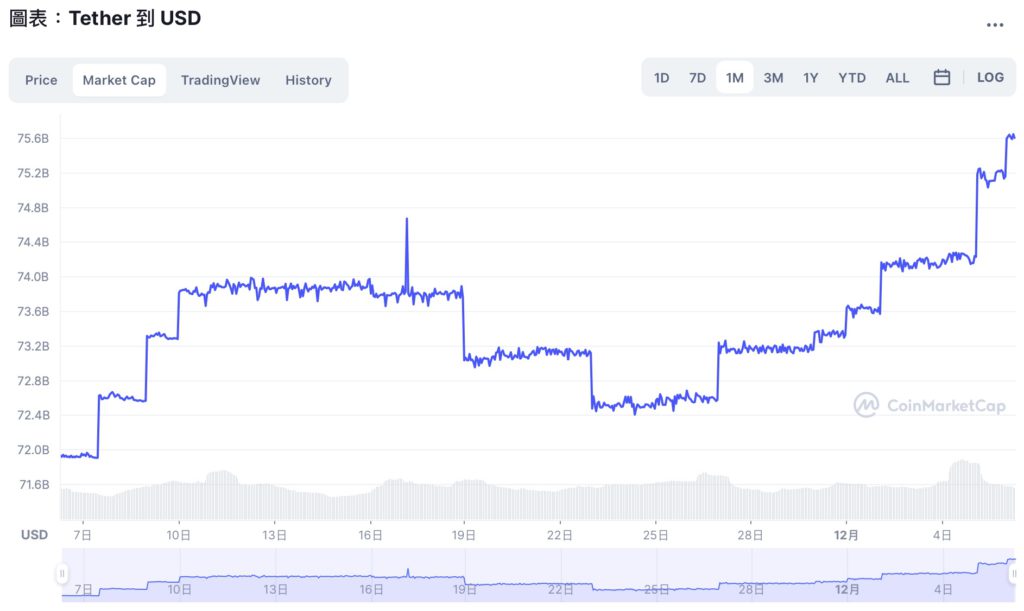Click the 7日 x-axis date label
The height and width of the screenshot is (611, 1024).
click(x=82, y=535)
